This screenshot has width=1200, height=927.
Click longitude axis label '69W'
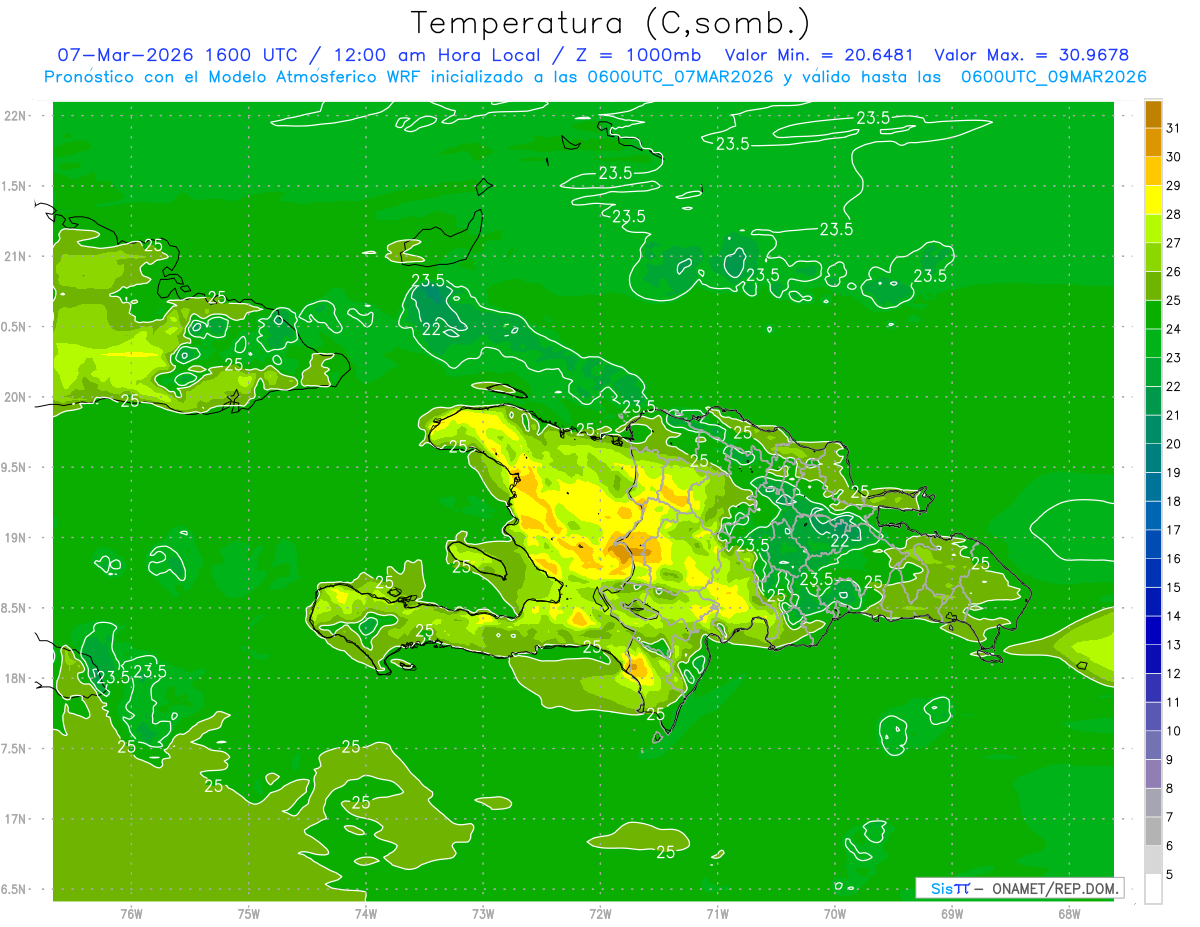(952, 914)
